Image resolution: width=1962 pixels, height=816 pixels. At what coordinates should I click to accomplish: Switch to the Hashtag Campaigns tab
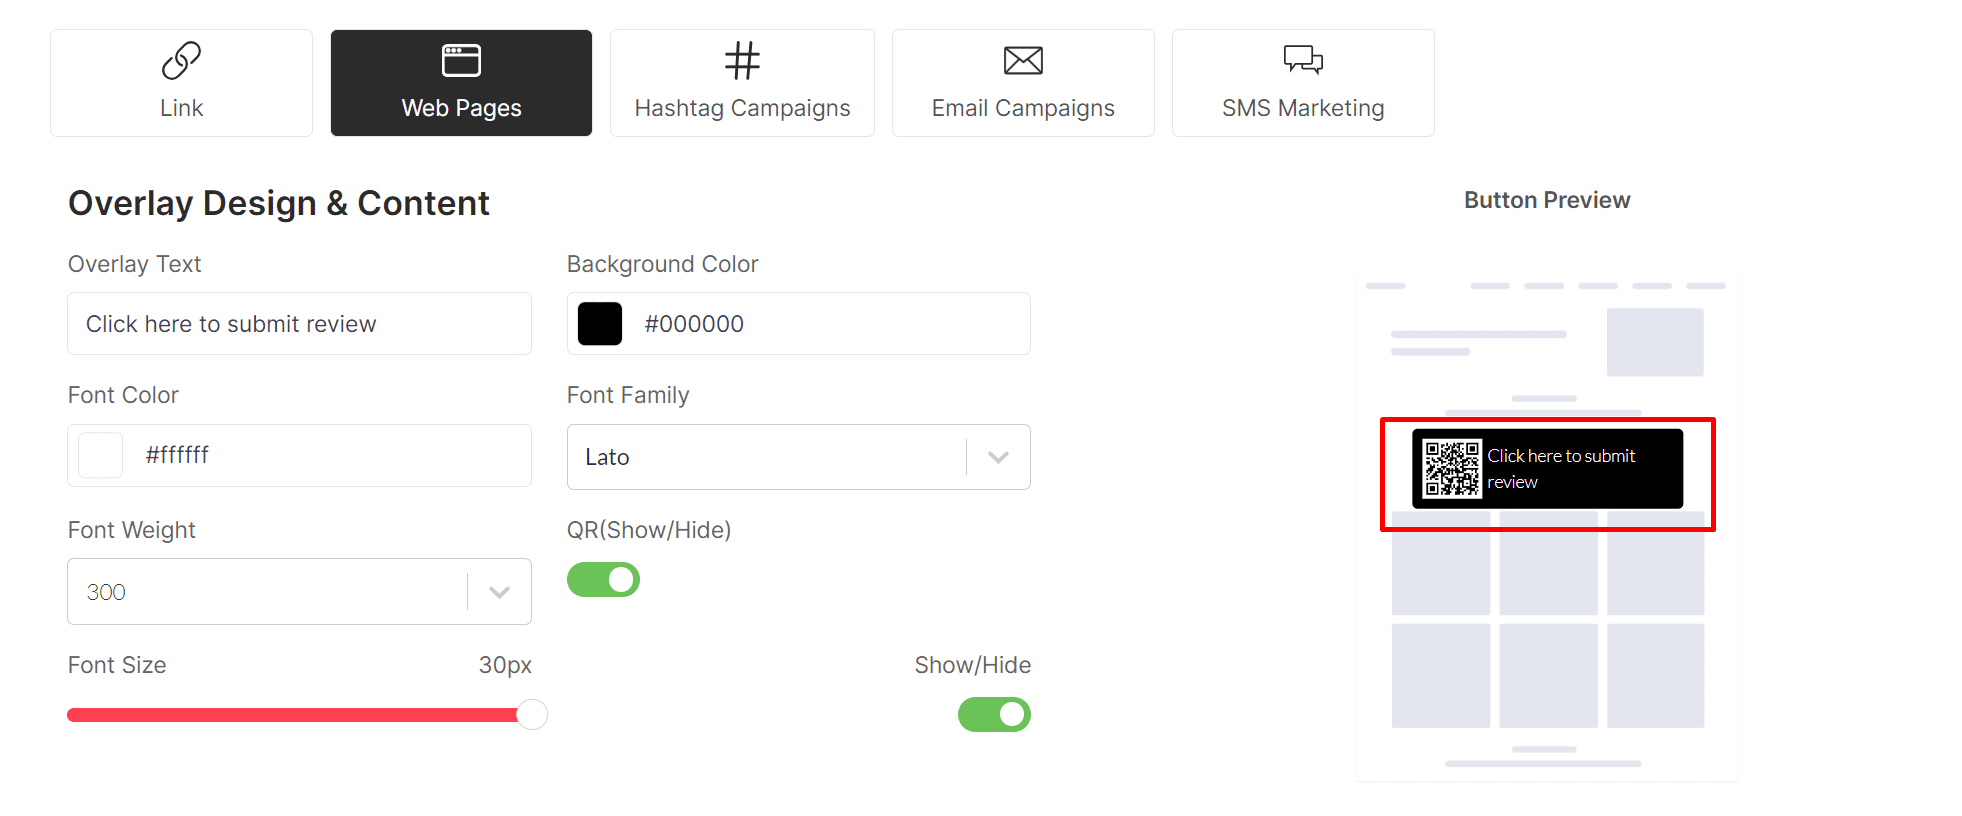tap(742, 107)
